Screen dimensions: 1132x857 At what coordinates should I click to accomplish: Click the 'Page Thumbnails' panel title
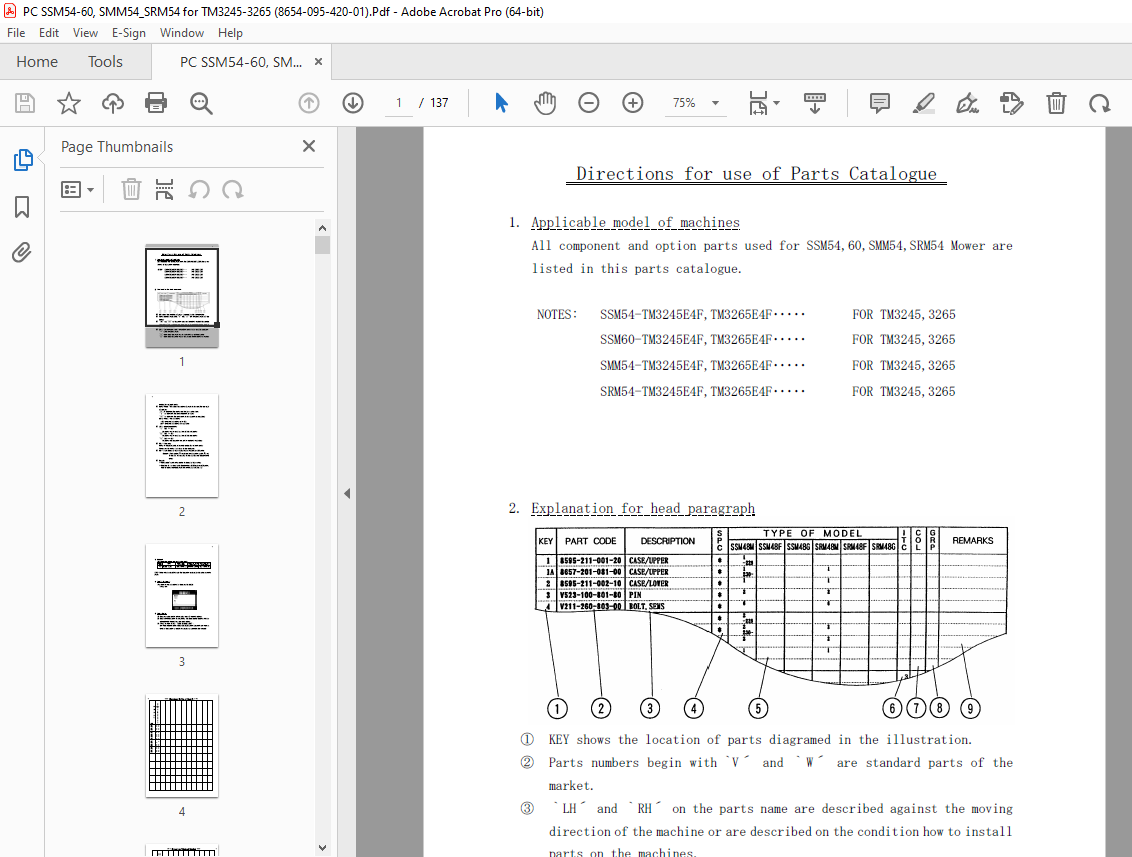[117, 147]
